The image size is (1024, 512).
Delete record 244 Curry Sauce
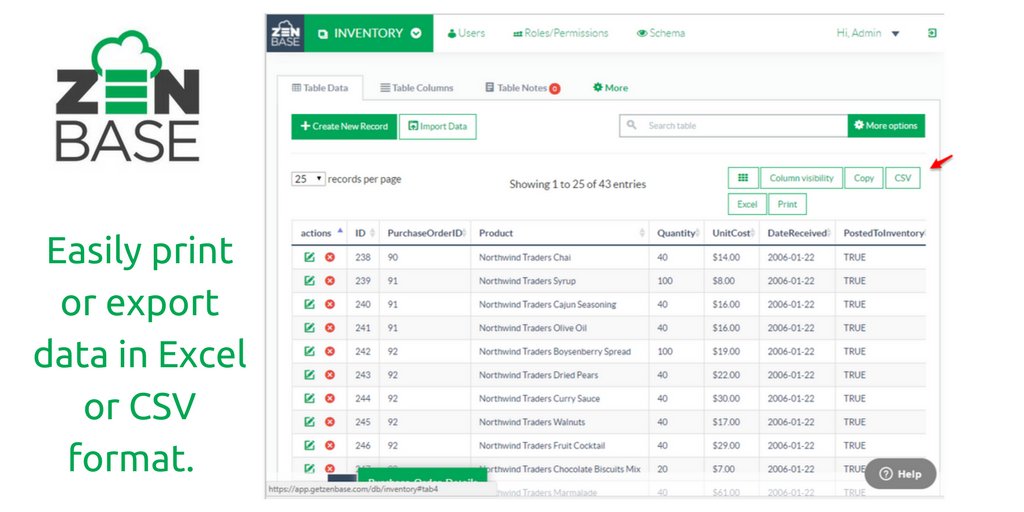pos(330,398)
